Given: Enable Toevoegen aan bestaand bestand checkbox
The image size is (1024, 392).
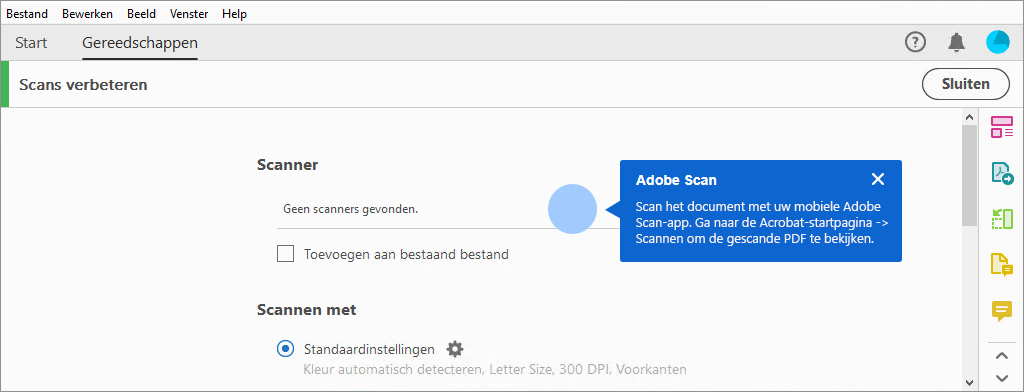Looking at the screenshot, I should (285, 253).
